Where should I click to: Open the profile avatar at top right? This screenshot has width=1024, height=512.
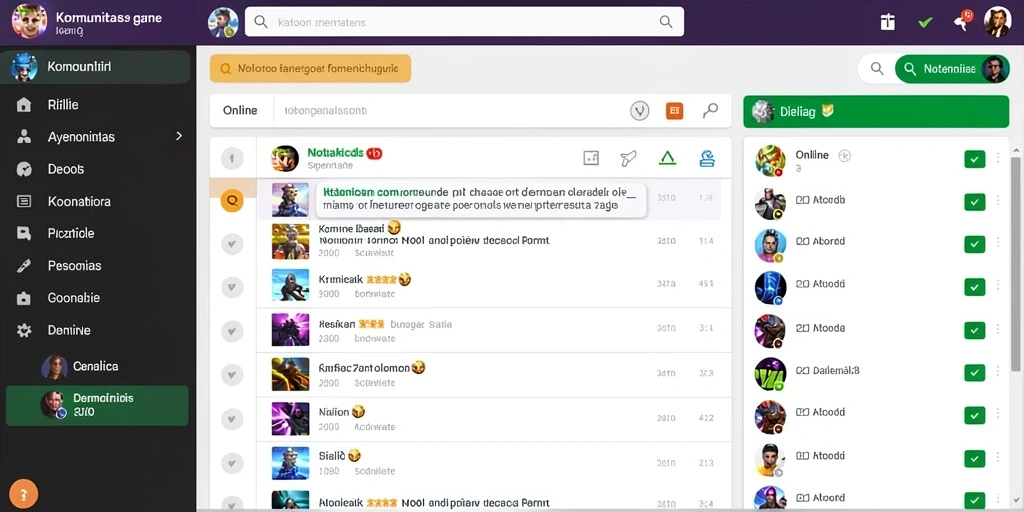point(997,22)
